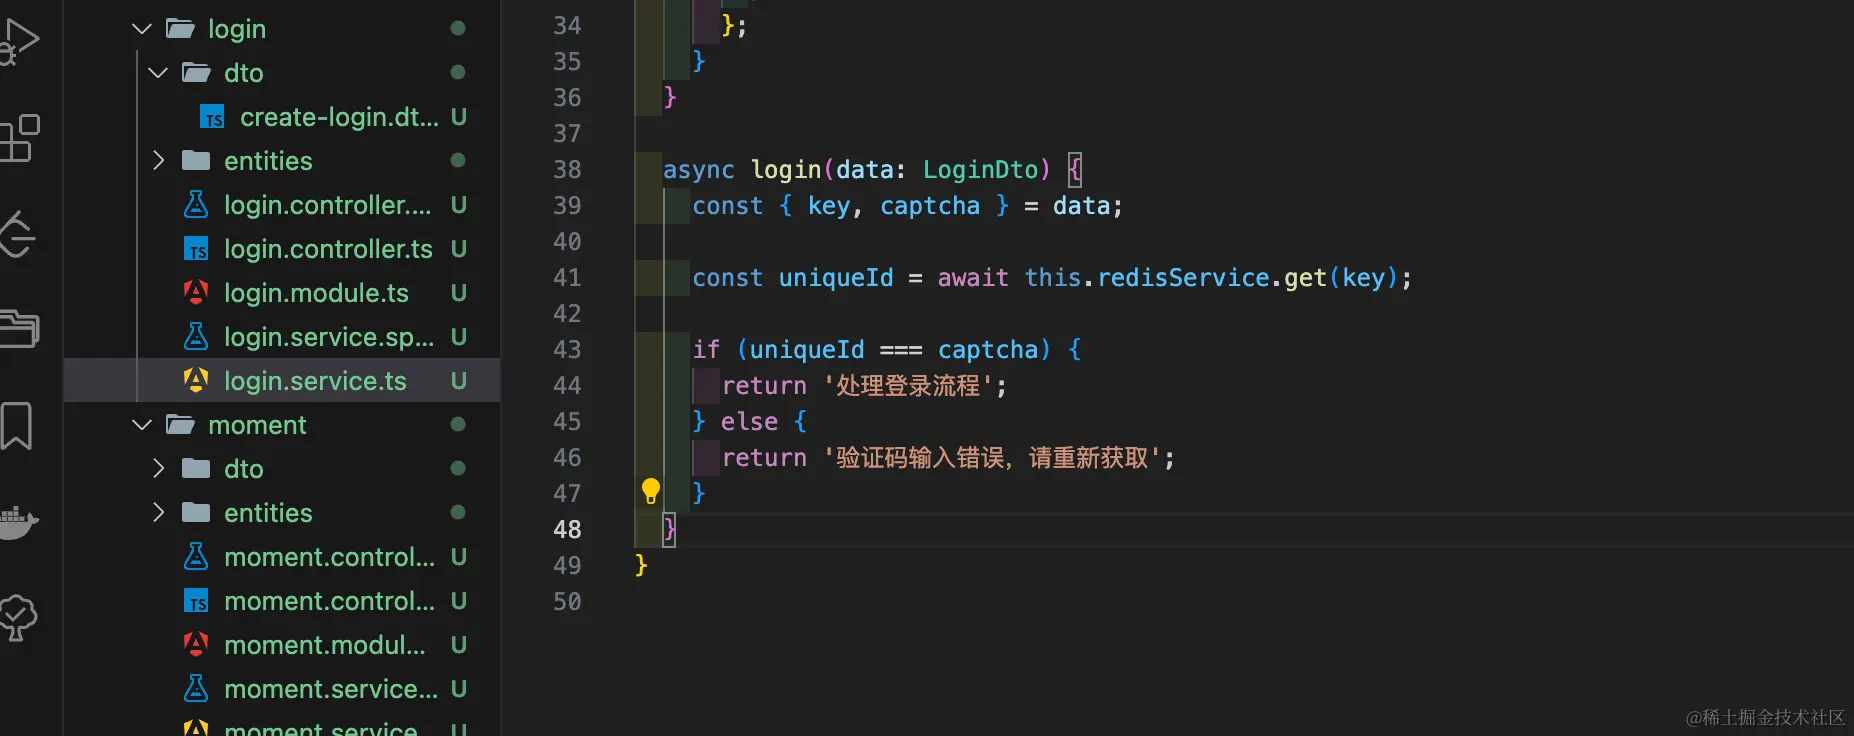This screenshot has height=736, width=1854.
Task: Open the project manager folders icon
Action: tap(18, 329)
